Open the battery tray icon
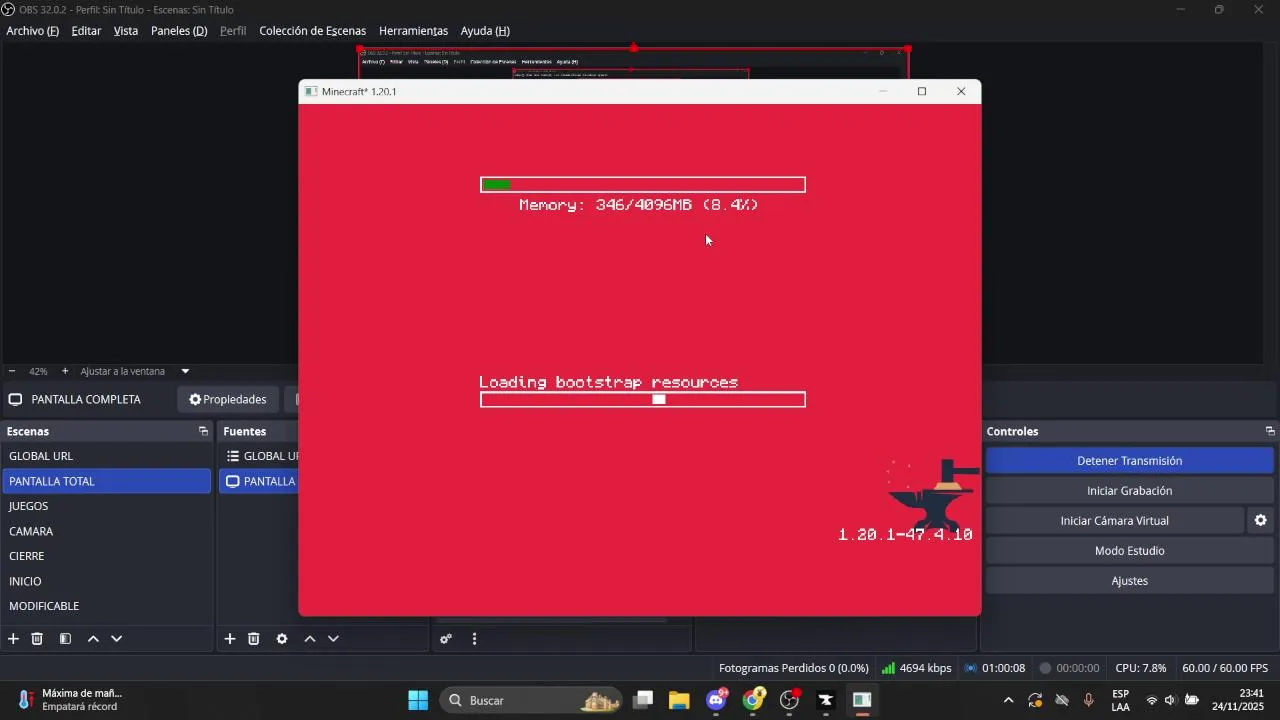The width and height of the screenshot is (1280, 720). [1192, 700]
